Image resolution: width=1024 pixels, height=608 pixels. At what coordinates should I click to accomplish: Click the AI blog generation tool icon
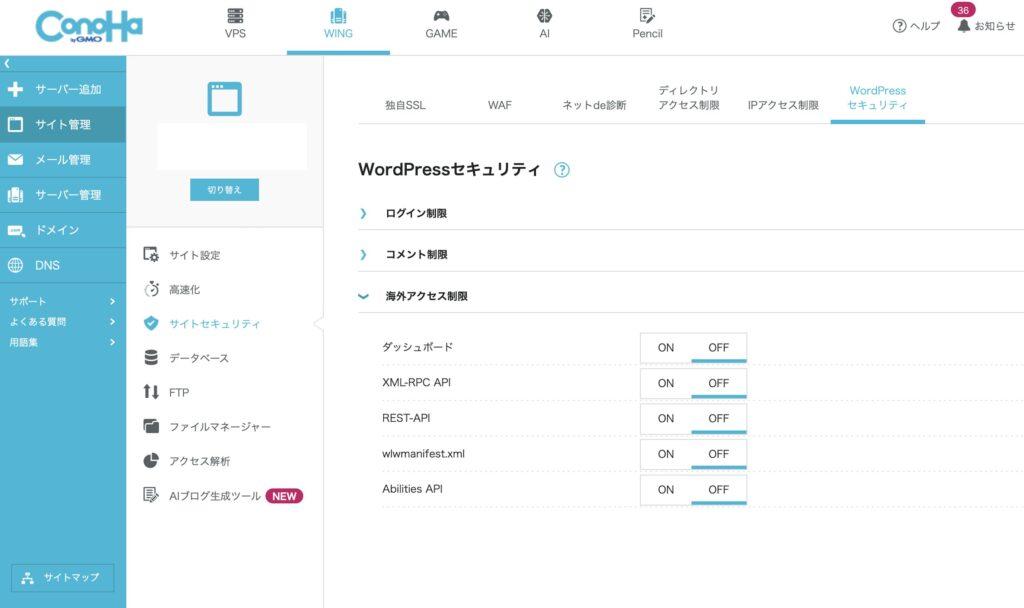click(151, 495)
